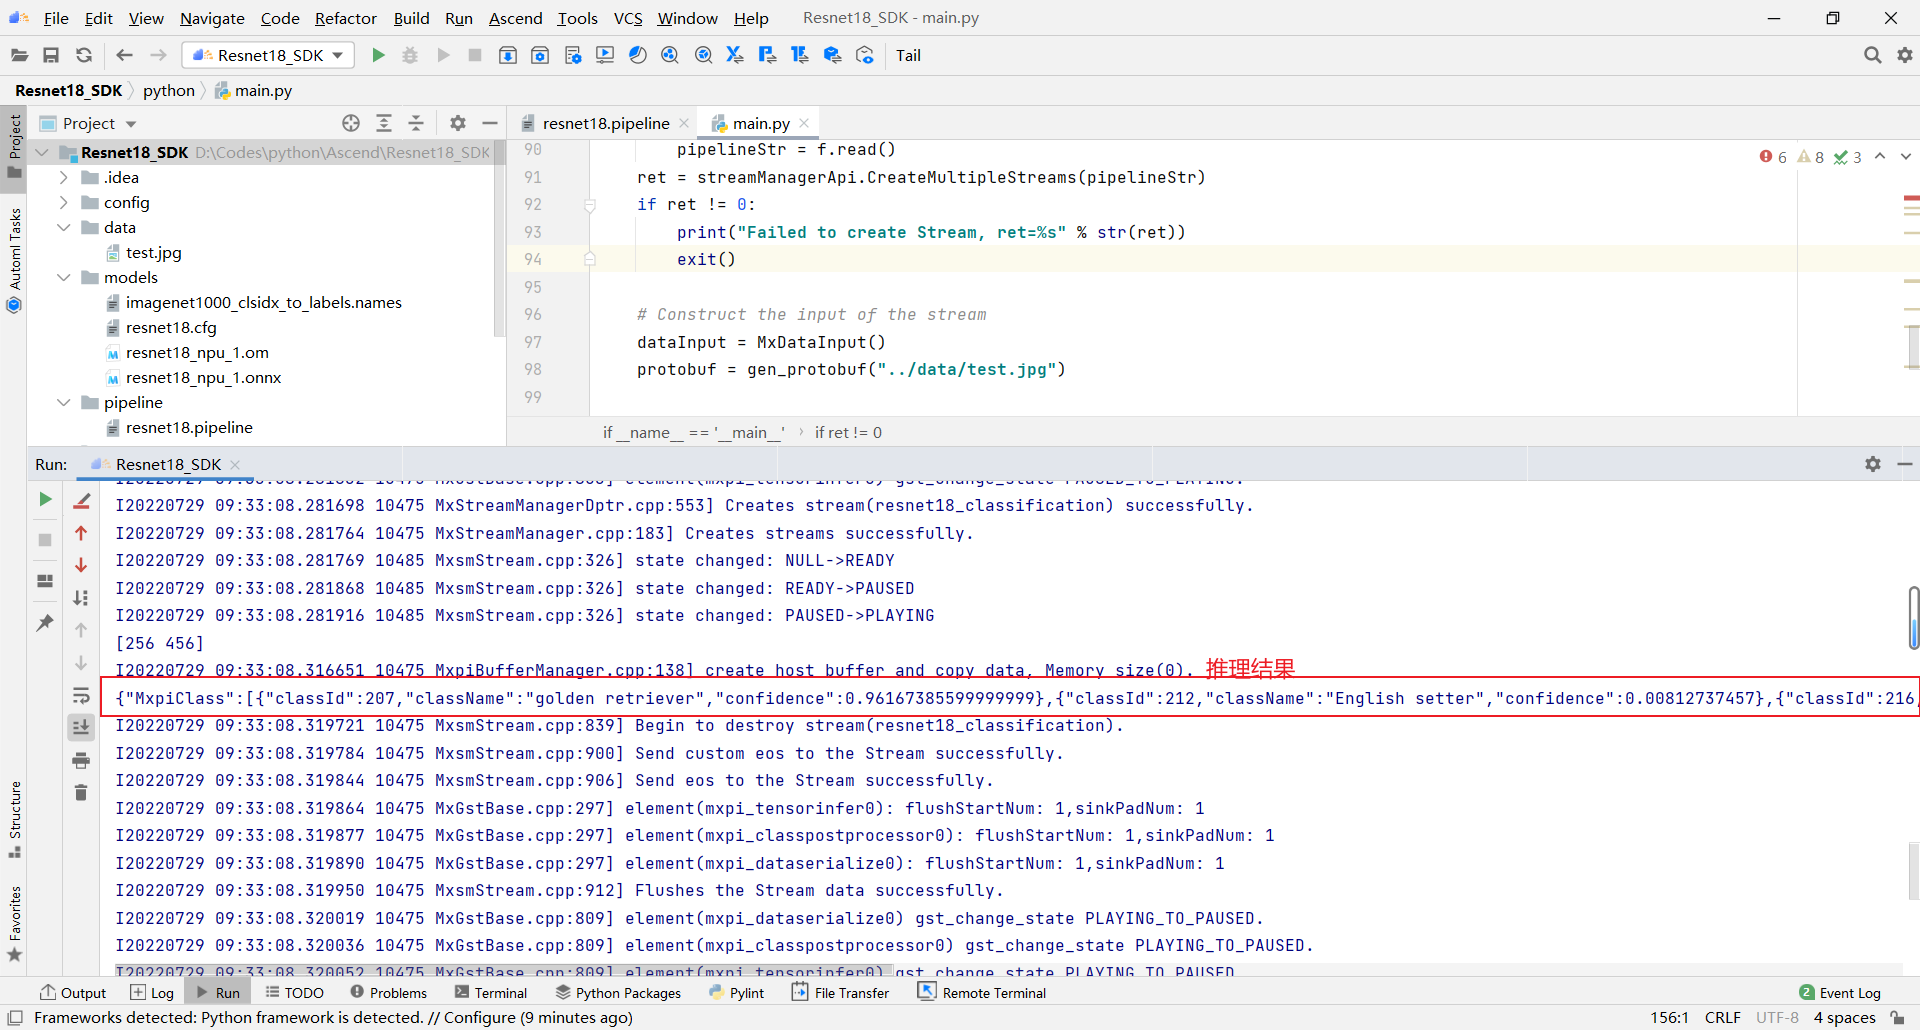The height and width of the screenshot is (1030, 1920).
Task: Start debugging with the bug icon
Action: tap(410, 55)
